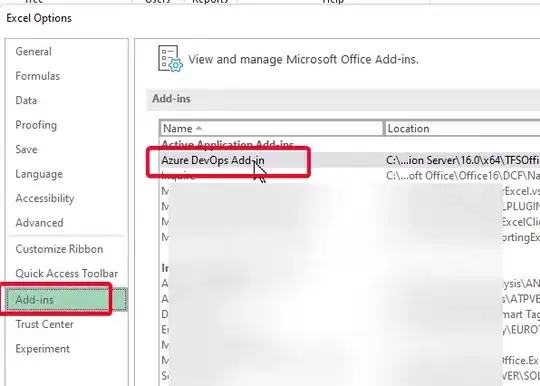Open Trust Center settings
The height and width of the screenshot is (386, 540).
[44, 324]
